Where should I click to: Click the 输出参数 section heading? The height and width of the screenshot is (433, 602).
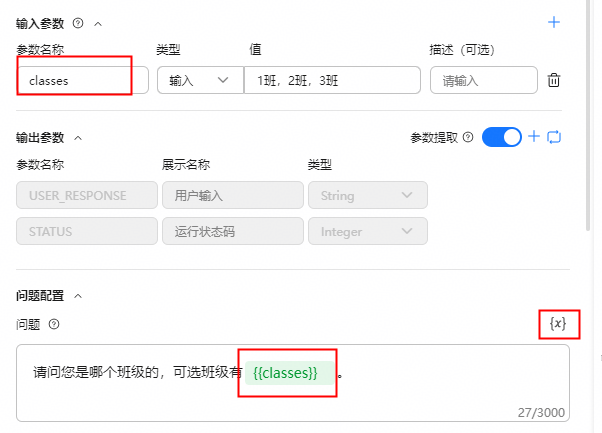tap(40, 137)
